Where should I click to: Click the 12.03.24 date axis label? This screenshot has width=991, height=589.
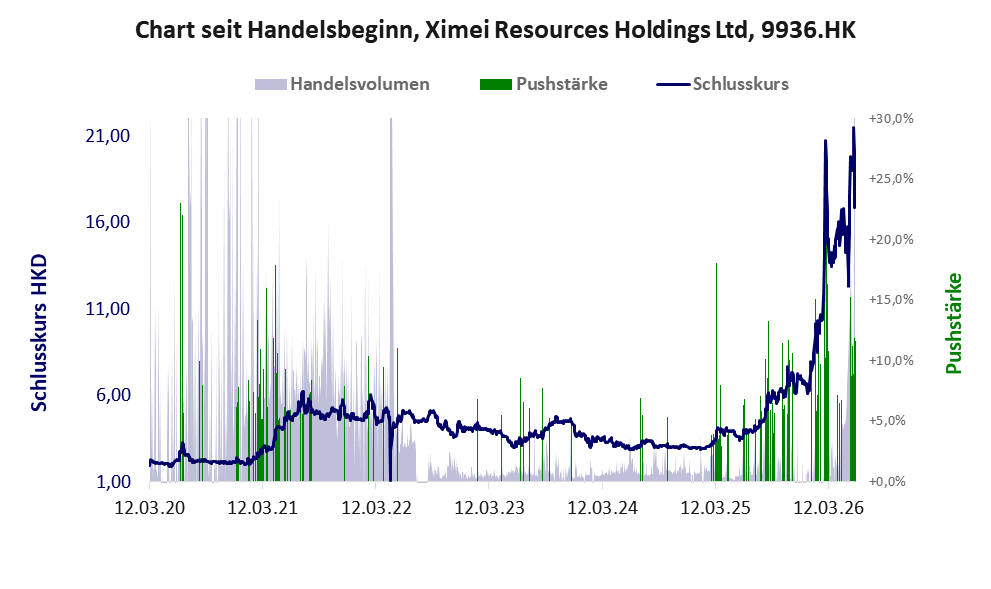(602, 508)
